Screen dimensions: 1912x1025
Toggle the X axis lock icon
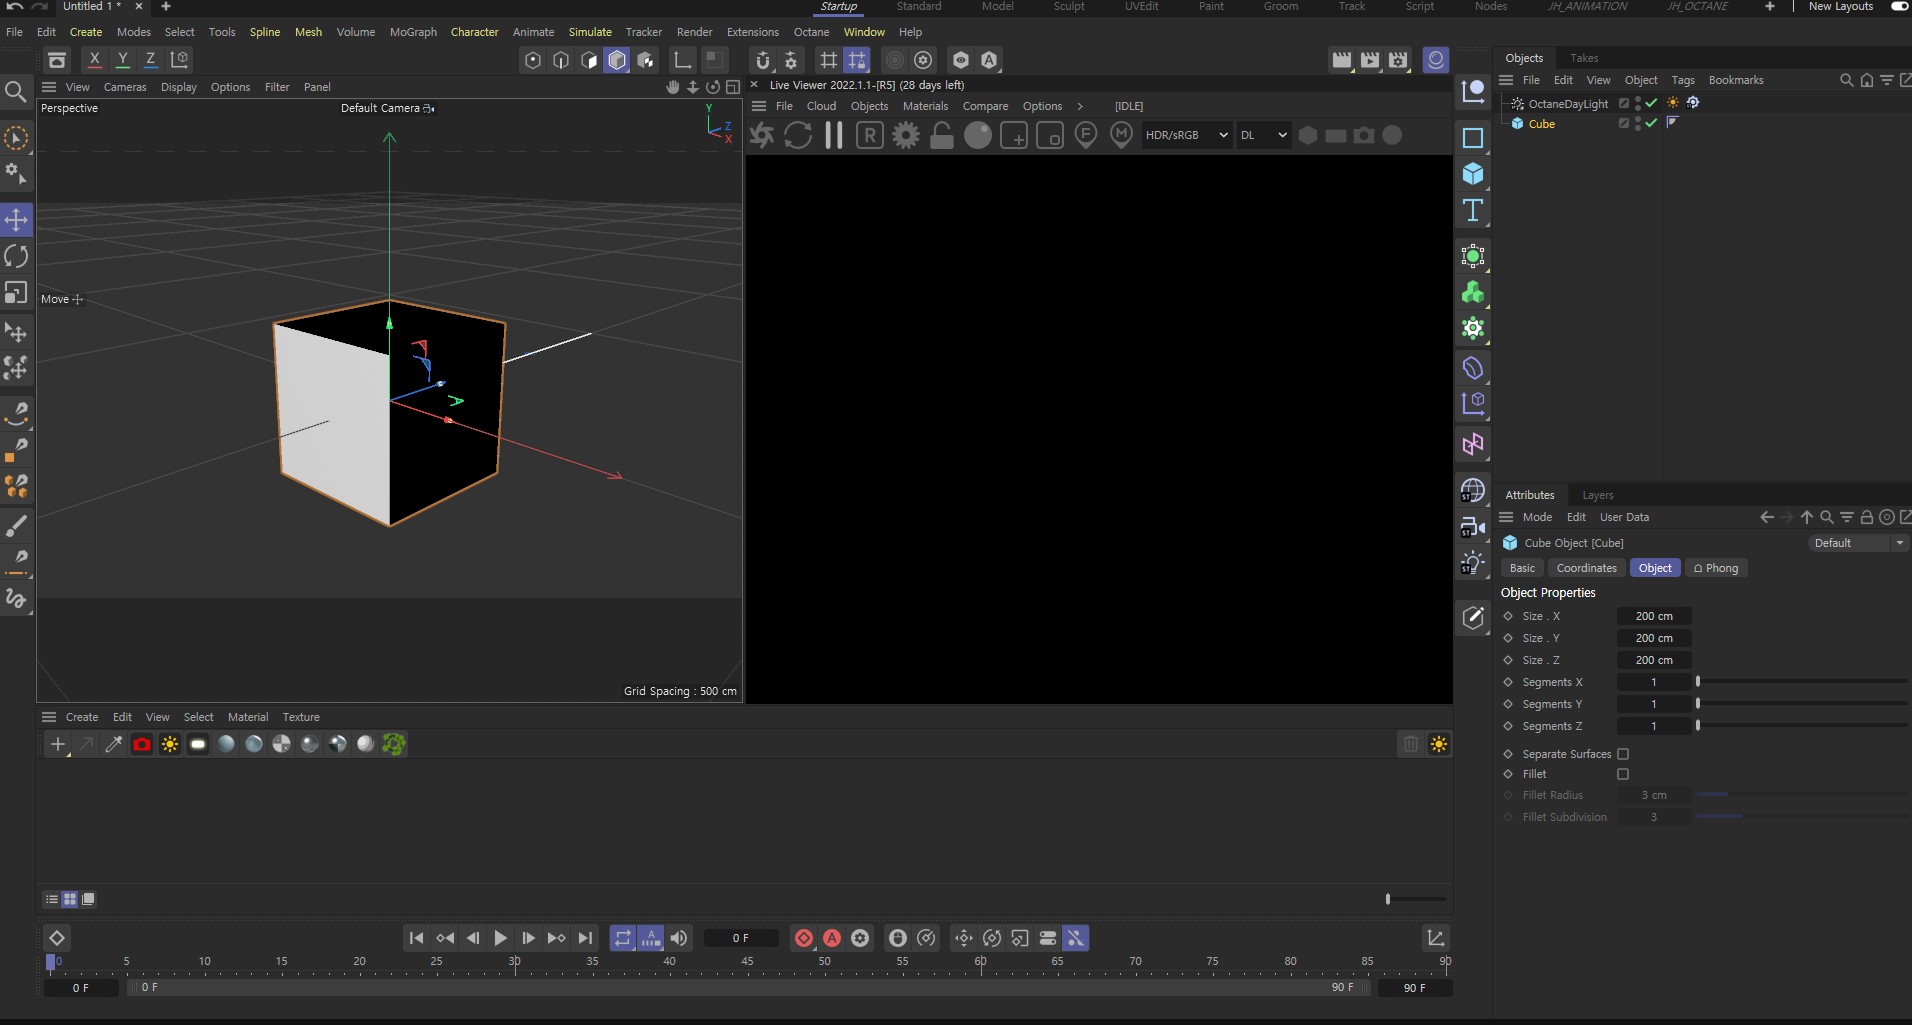(x=94, y=59)
